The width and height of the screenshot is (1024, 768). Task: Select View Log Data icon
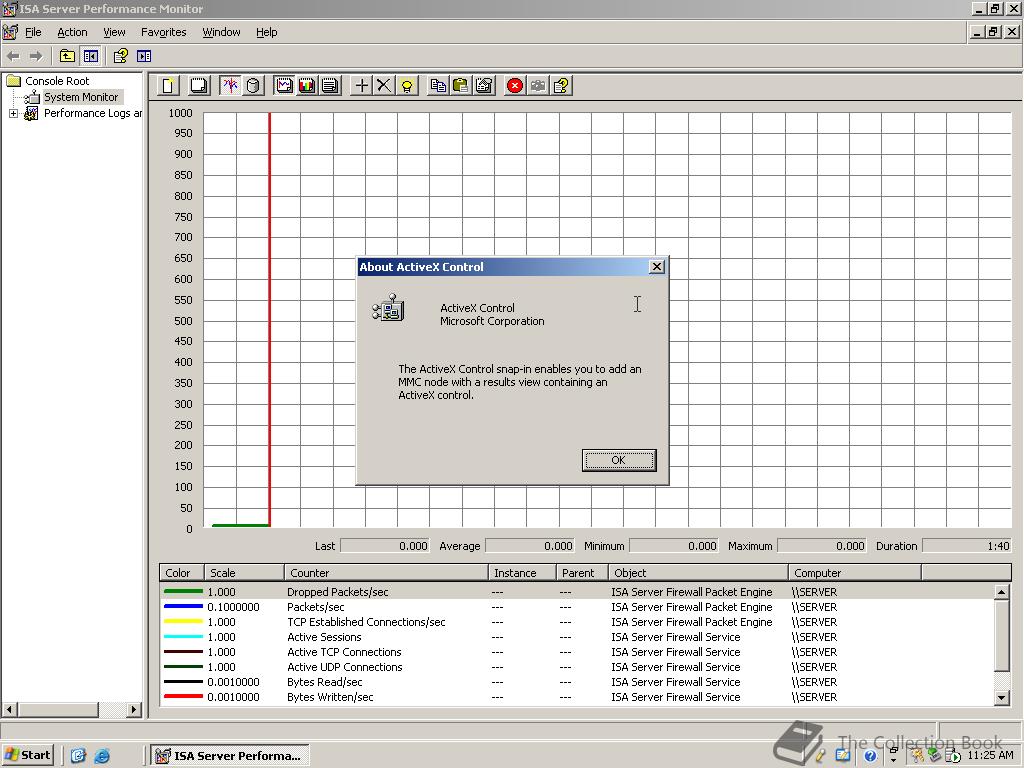pos(253,86)
